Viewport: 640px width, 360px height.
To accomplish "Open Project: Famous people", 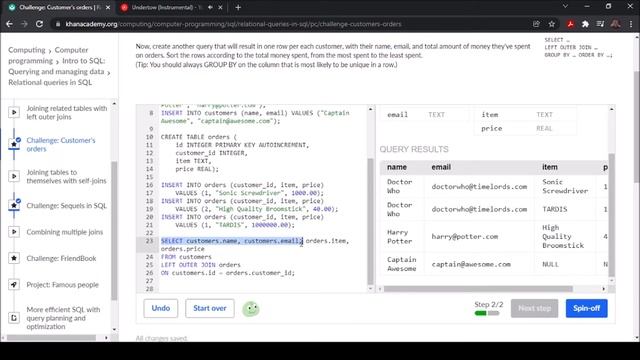I will [x=62, y=284].
